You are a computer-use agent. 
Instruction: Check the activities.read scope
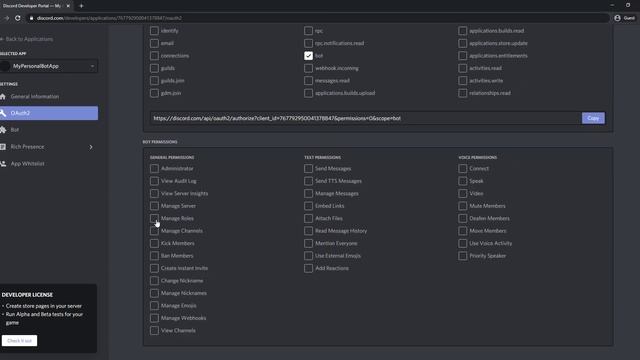(462, 68)
